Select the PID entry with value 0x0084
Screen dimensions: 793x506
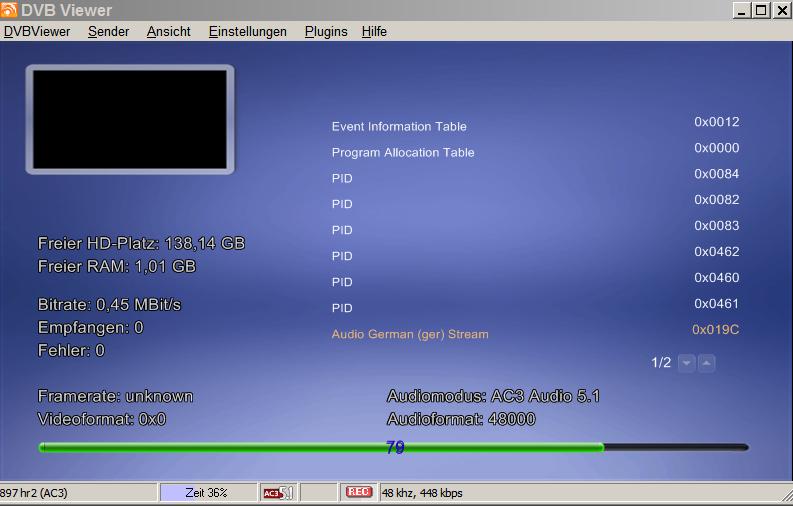pos(342,179)
